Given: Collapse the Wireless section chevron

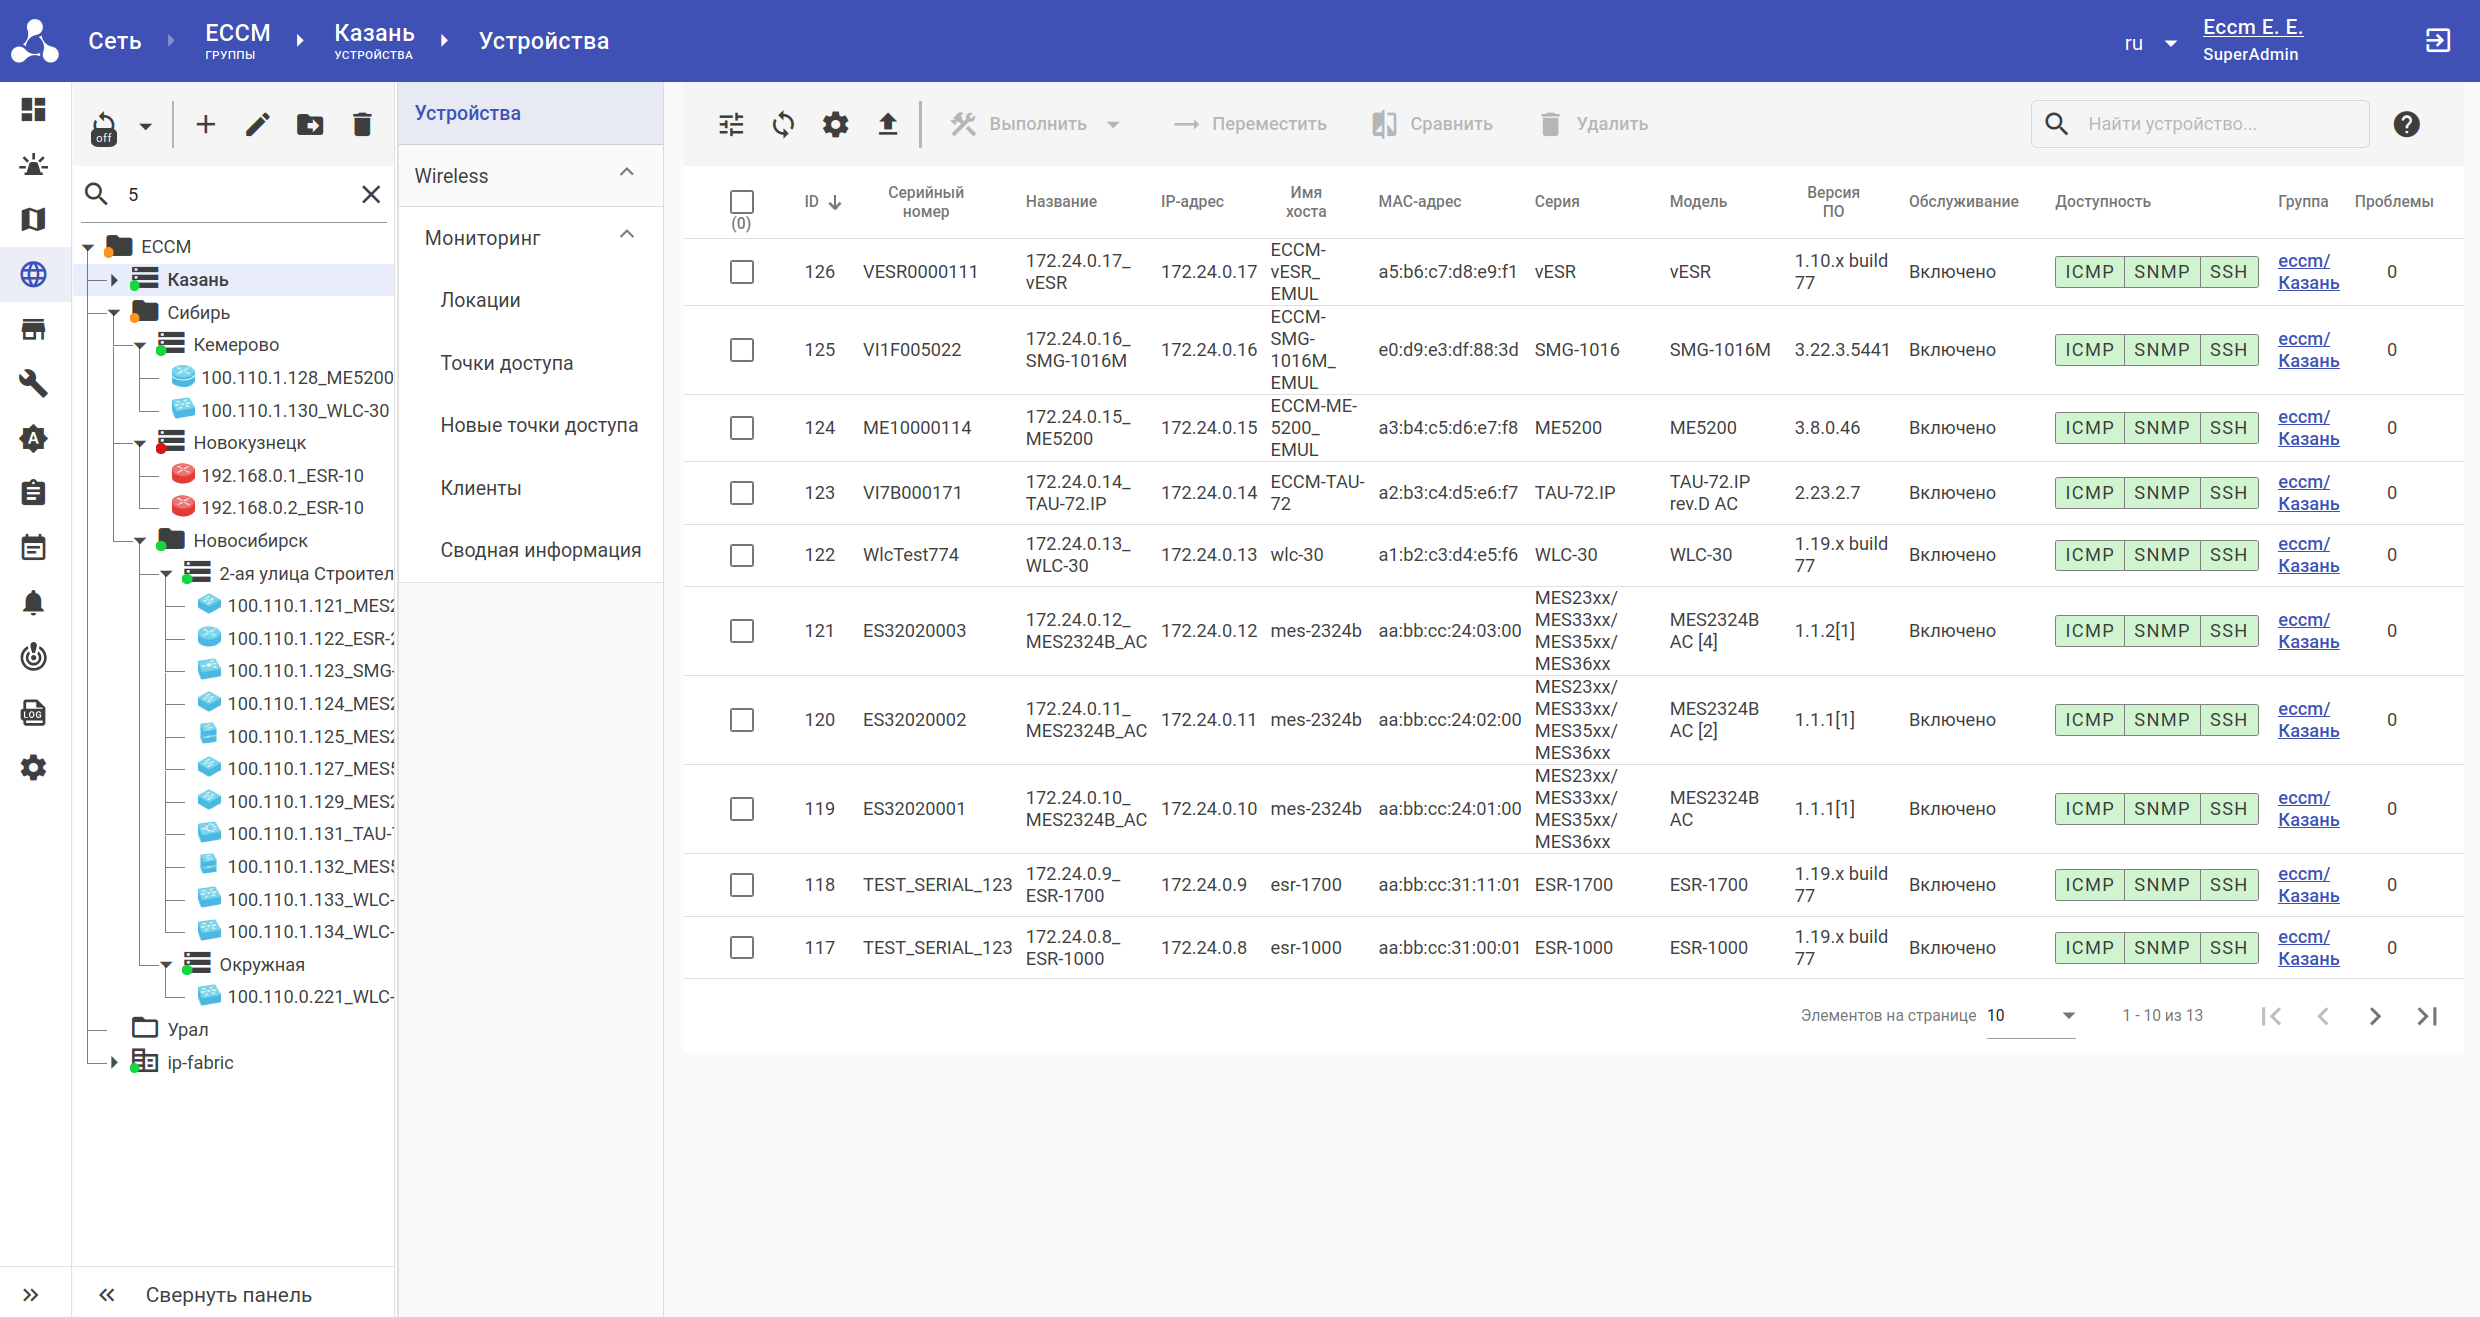Looking at the screenshot, I should tap(627, 174).
